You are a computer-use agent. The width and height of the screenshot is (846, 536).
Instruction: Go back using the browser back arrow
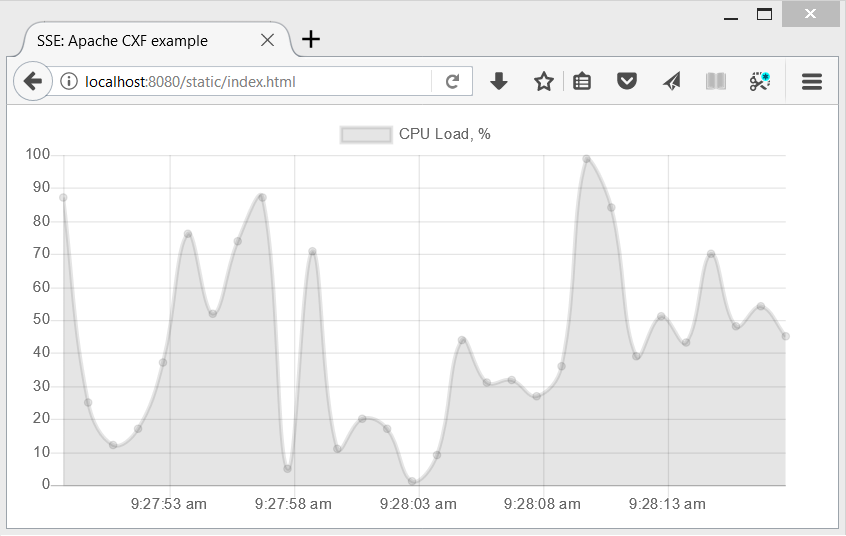(32, 82)
